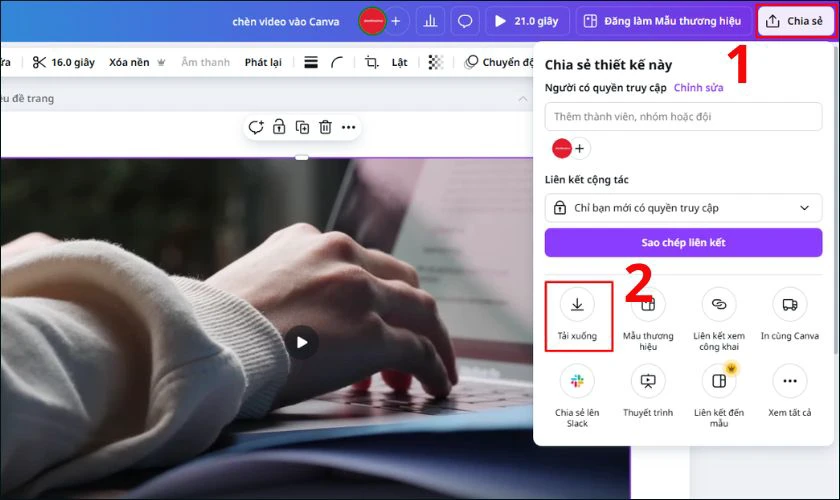Play the video on canvas
840x500 pixels.
point(302,342)
